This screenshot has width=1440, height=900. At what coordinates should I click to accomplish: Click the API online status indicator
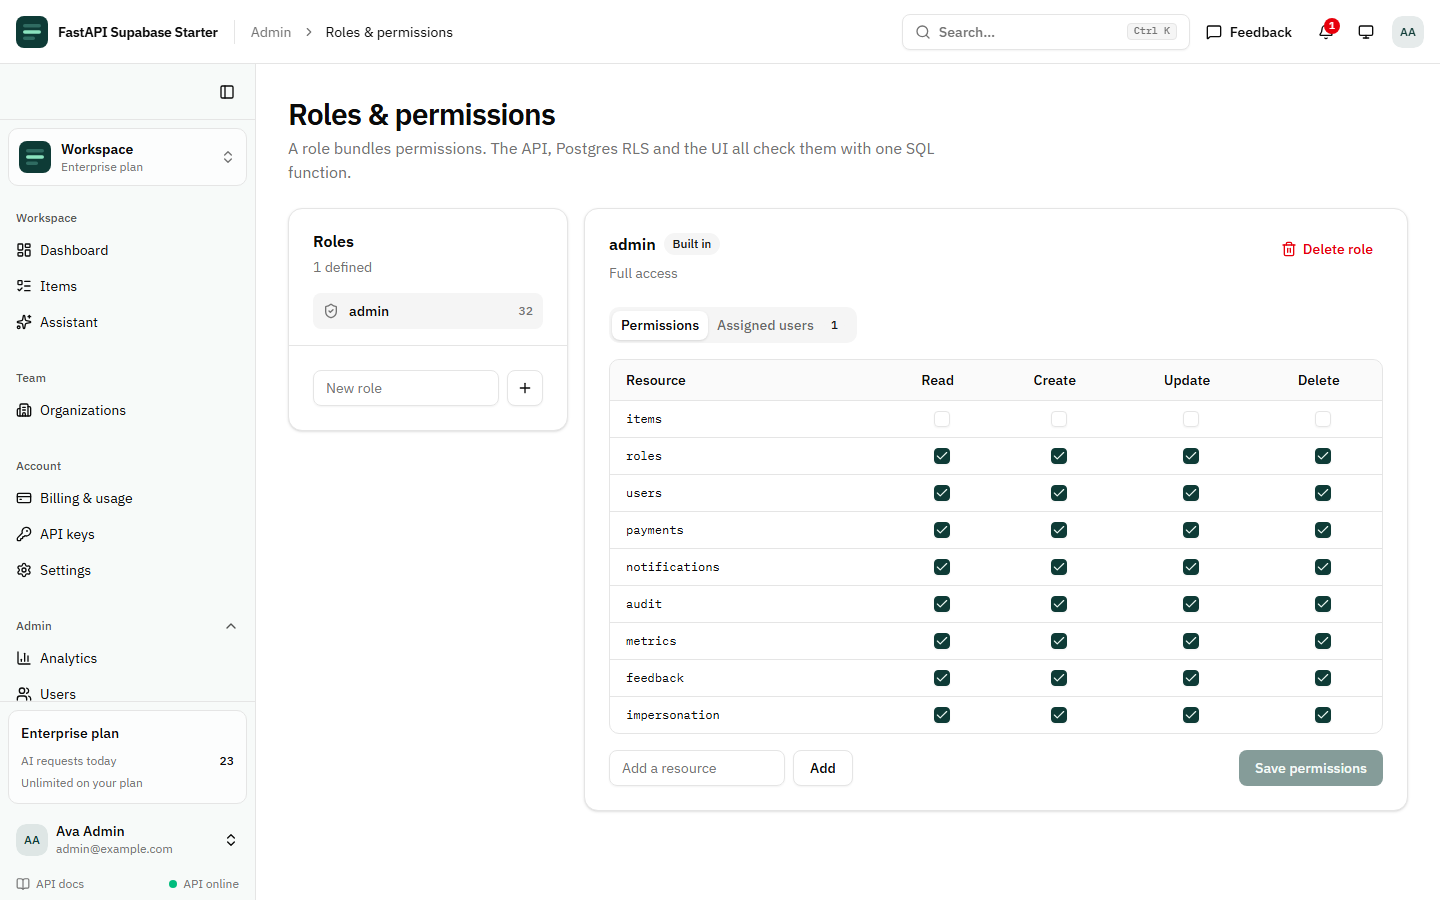204,884
